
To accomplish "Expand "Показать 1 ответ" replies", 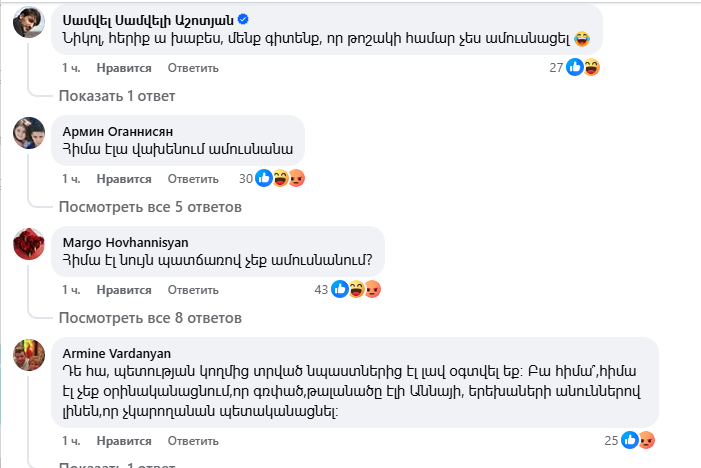I will pos(116,96).
